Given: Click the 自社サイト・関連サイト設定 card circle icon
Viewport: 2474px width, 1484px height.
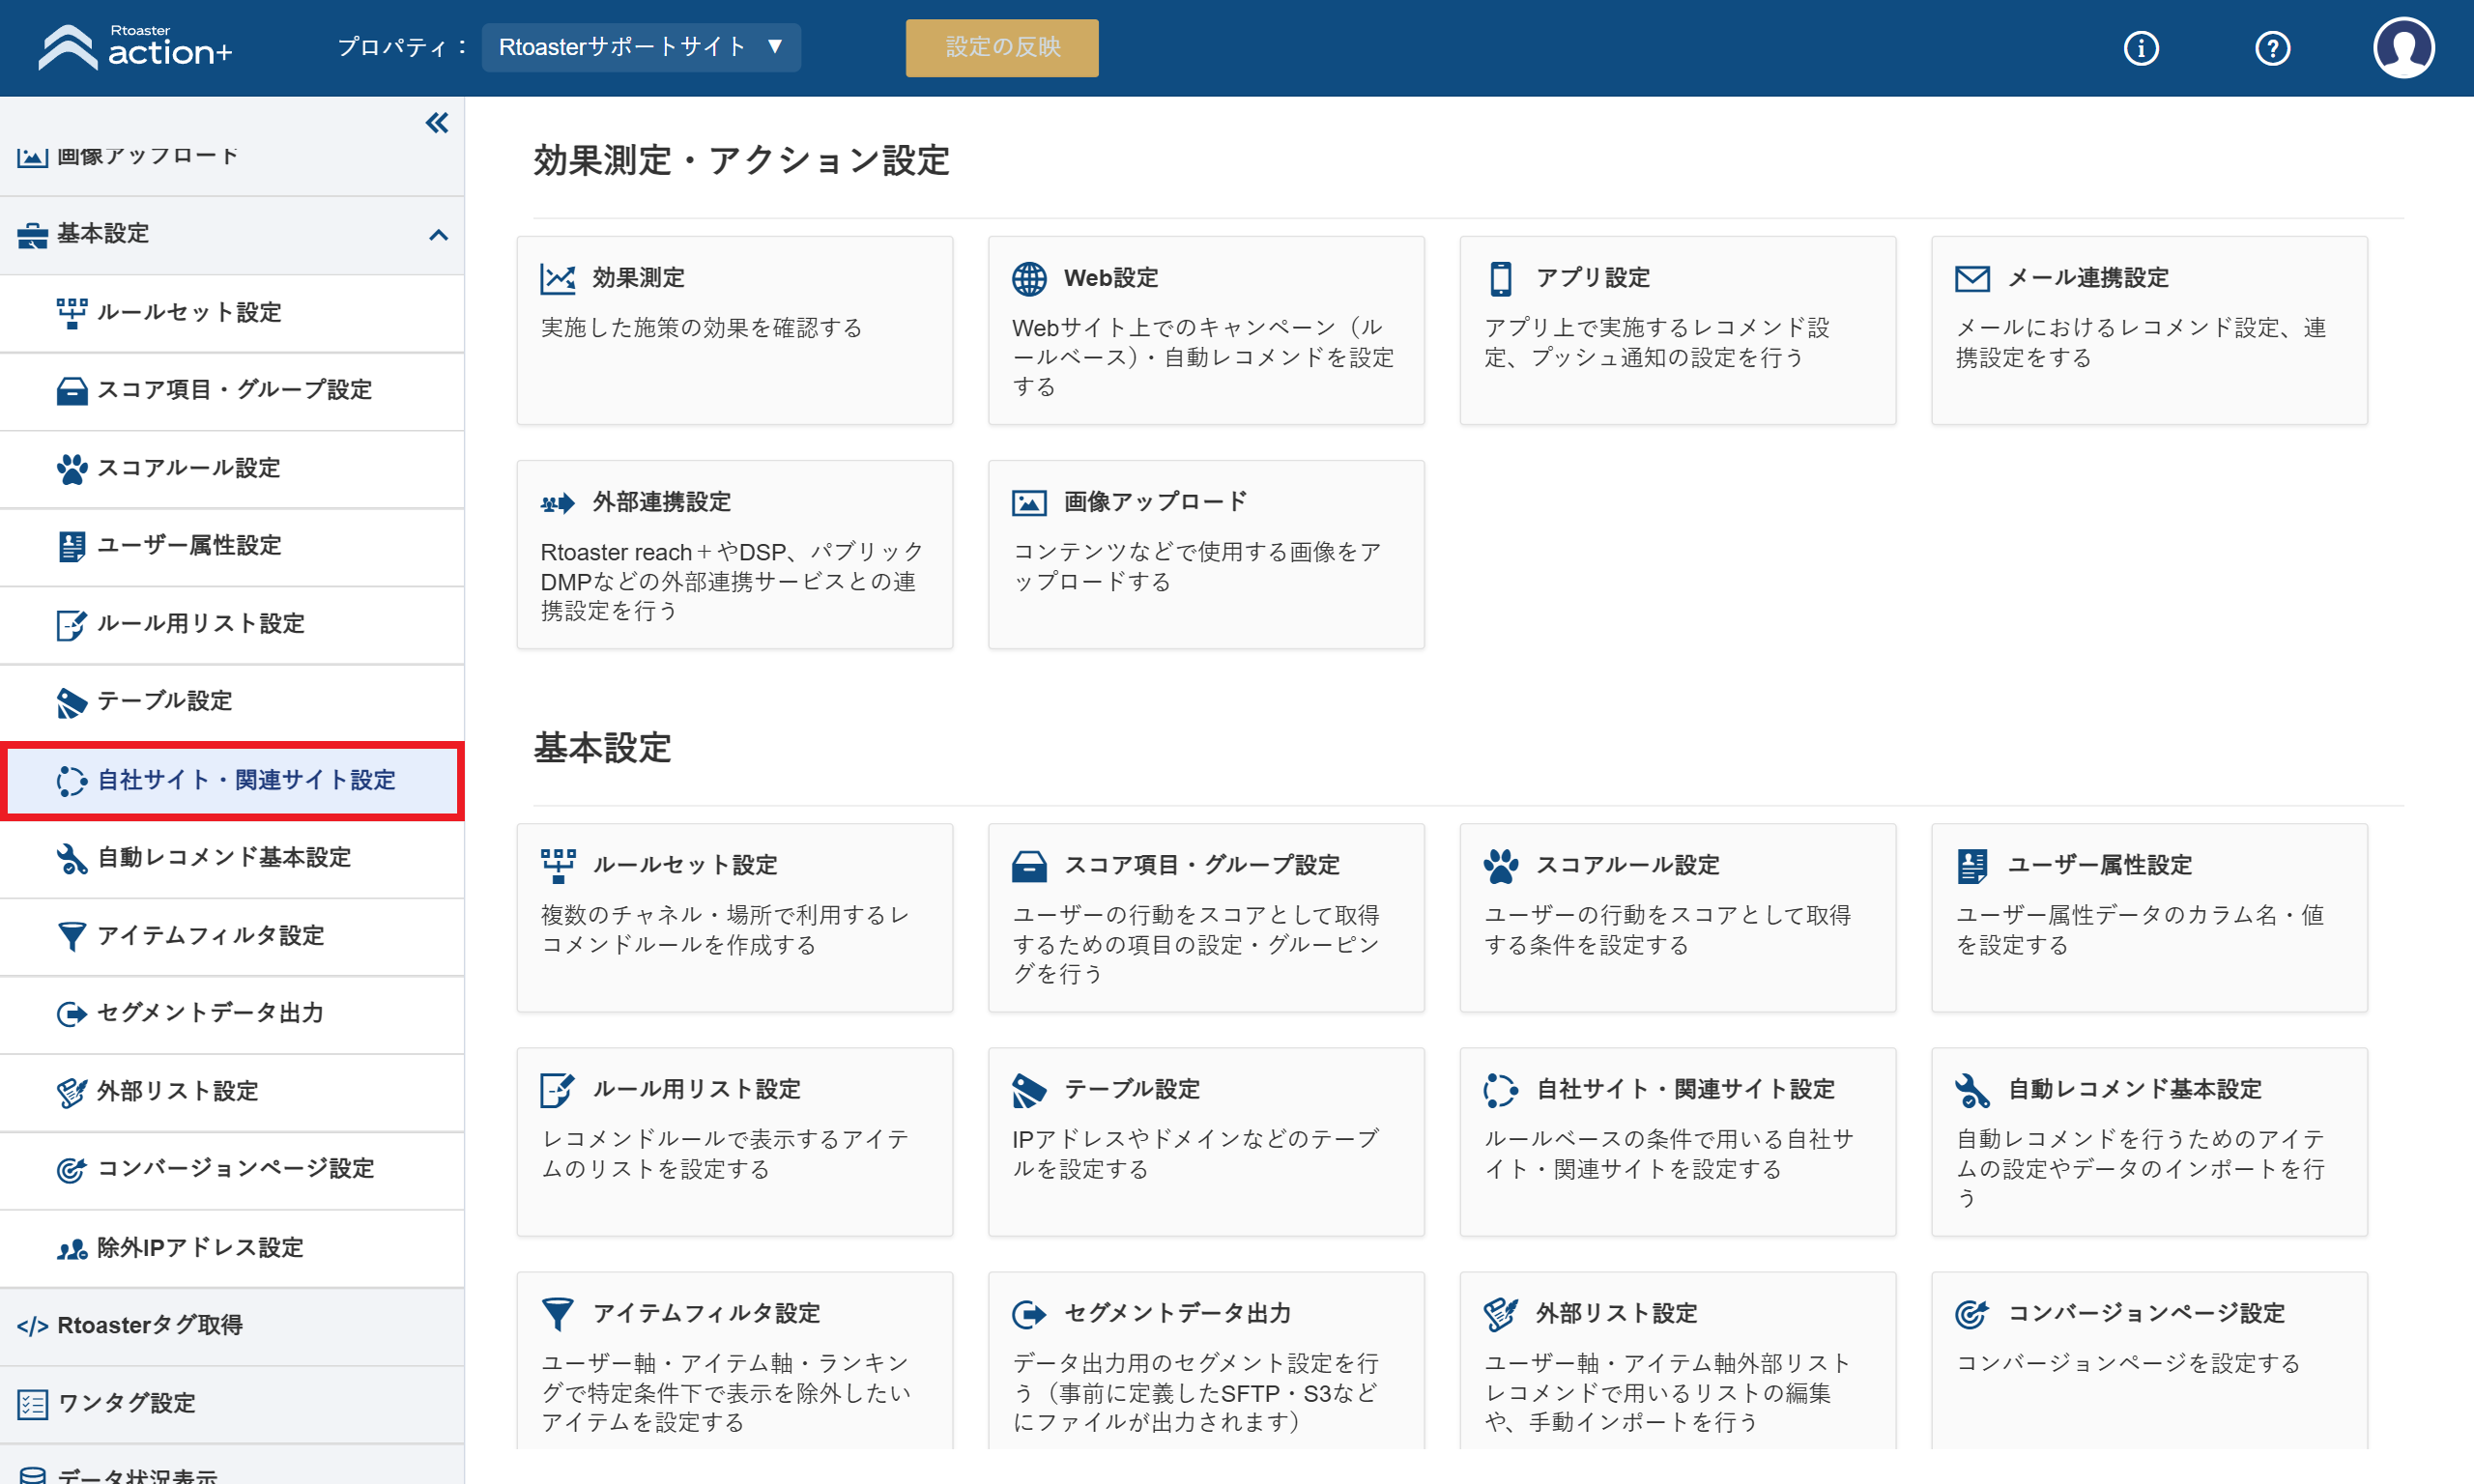Looking at the screenshot, I should click(x=1500, y=1090).
